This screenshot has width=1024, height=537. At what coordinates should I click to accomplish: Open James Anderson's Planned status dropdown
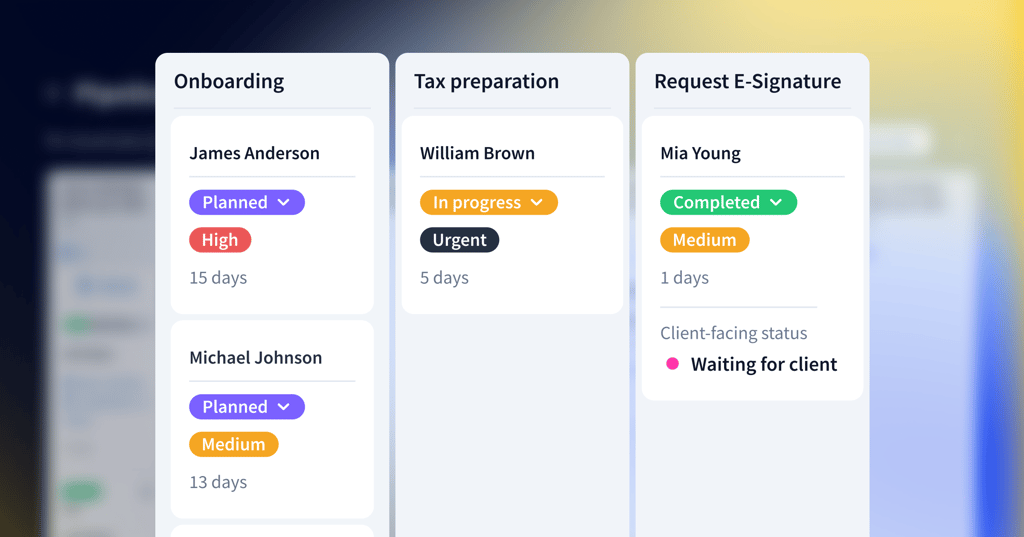tap(246, 202)
